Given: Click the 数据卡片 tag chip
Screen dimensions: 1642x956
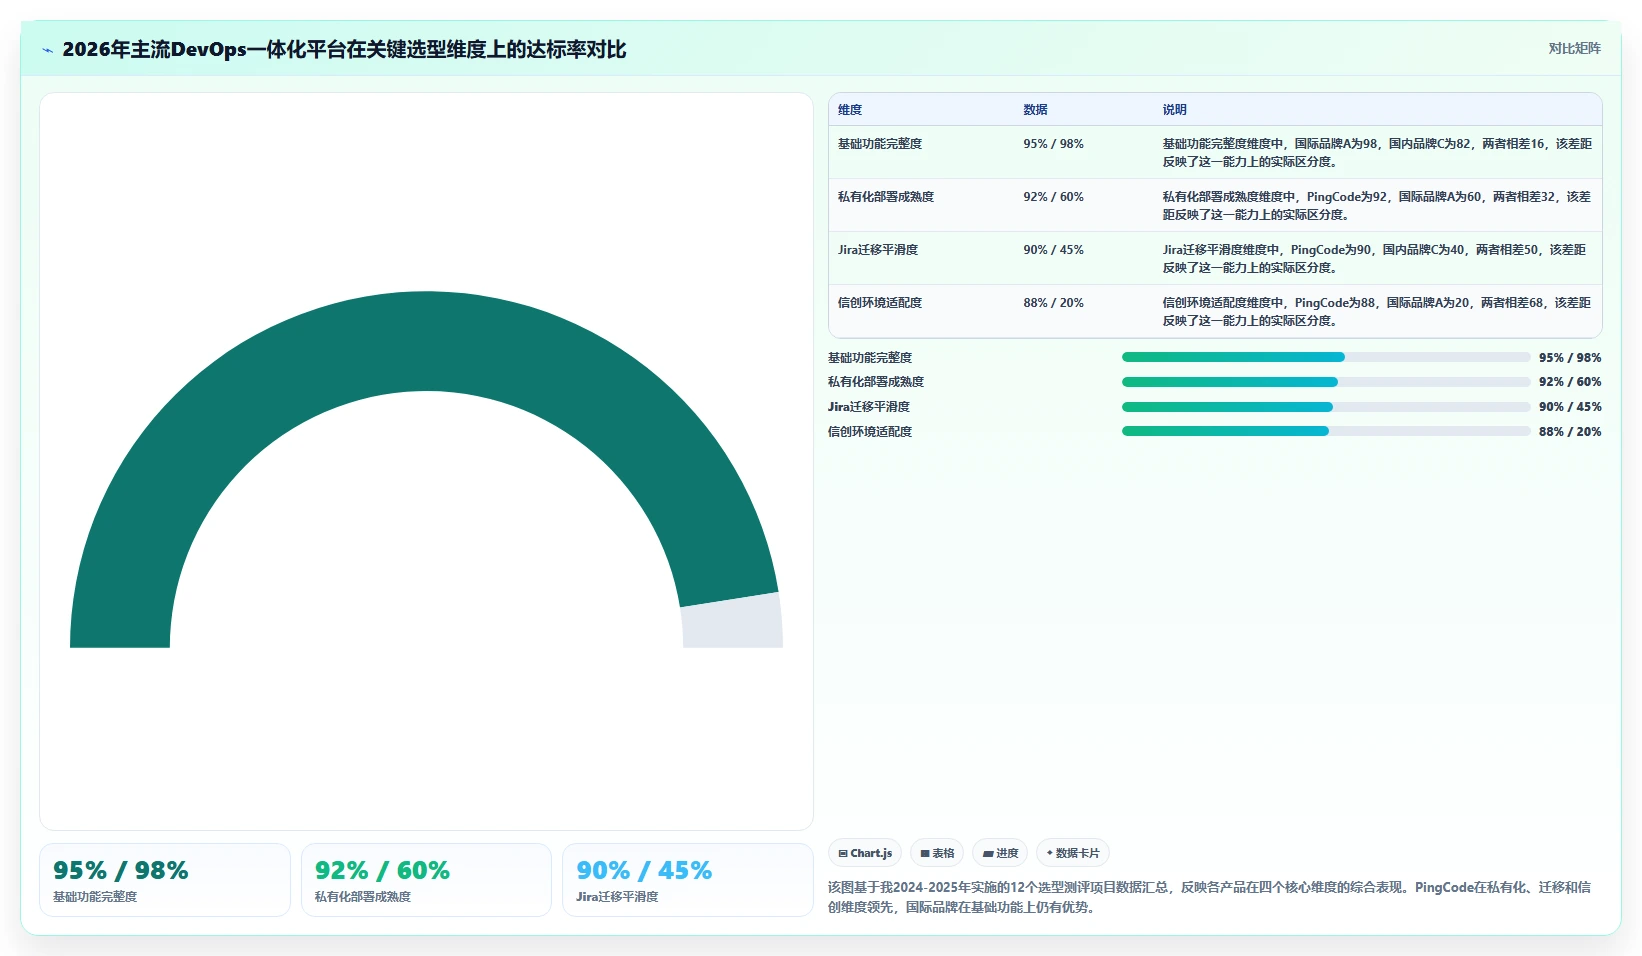Looking at the screenshot, I should pos(1073,853).
